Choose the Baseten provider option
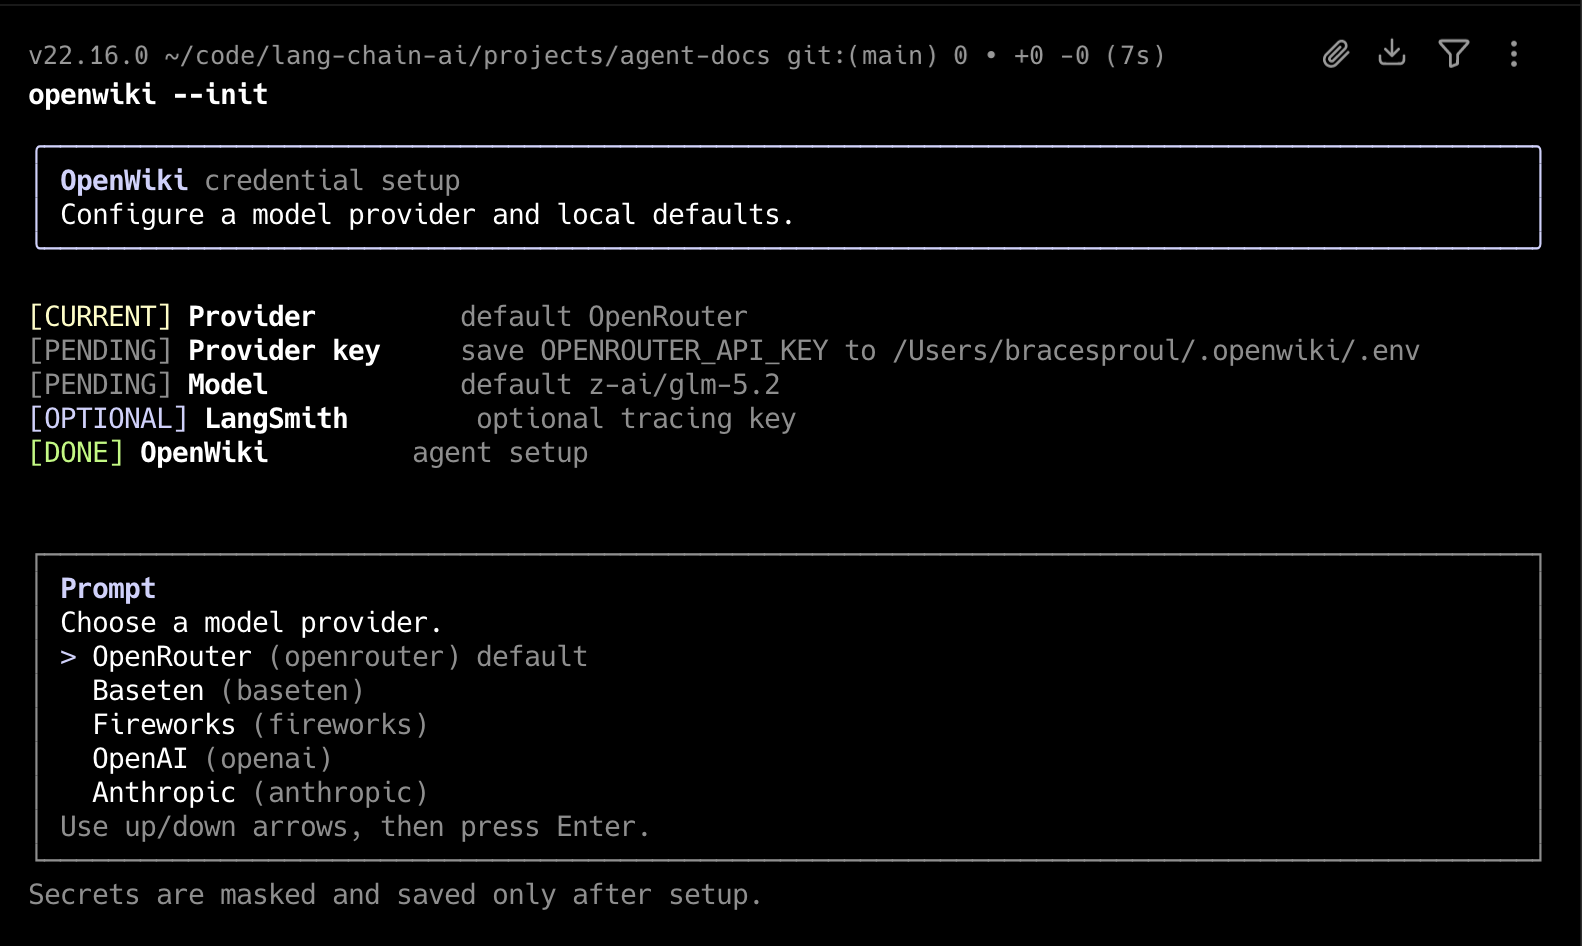 228,691
